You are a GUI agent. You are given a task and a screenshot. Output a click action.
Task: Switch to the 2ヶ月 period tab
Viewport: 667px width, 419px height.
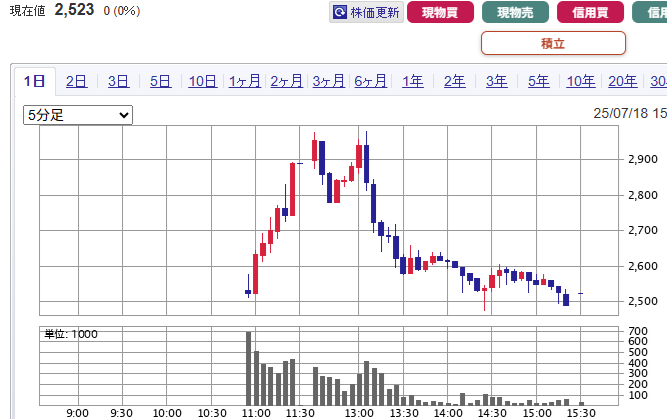[x=286, y=81]
